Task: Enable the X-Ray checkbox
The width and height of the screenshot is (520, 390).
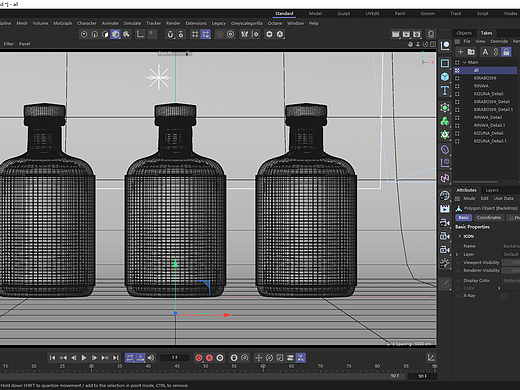Action: click(503, 296)
